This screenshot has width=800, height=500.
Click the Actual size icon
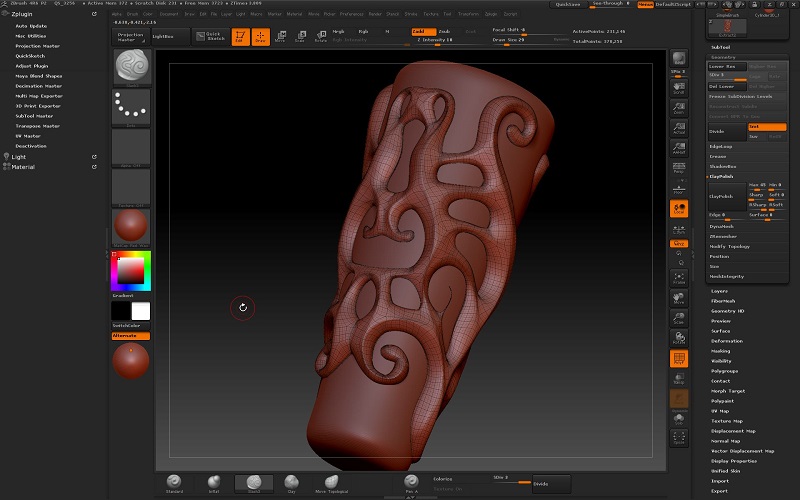679,128
